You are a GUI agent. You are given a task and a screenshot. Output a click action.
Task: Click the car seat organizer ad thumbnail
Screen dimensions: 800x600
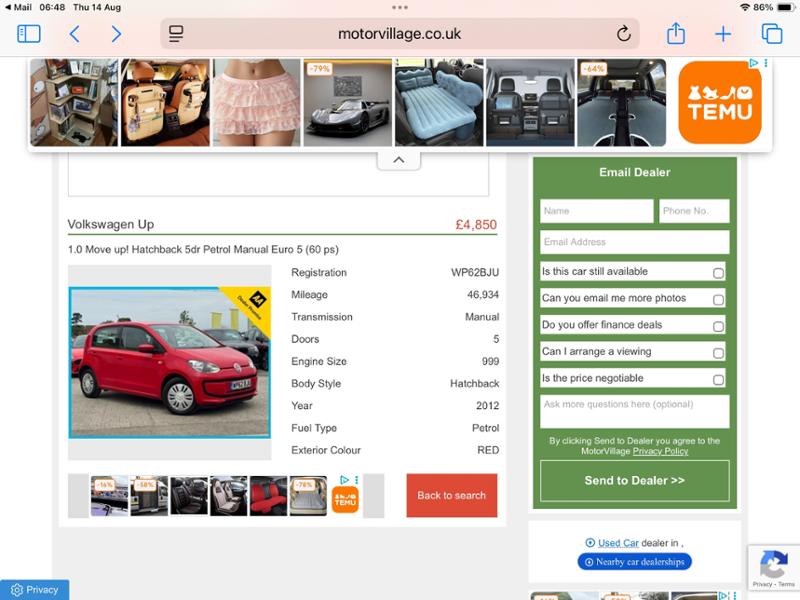pos(165,103)
